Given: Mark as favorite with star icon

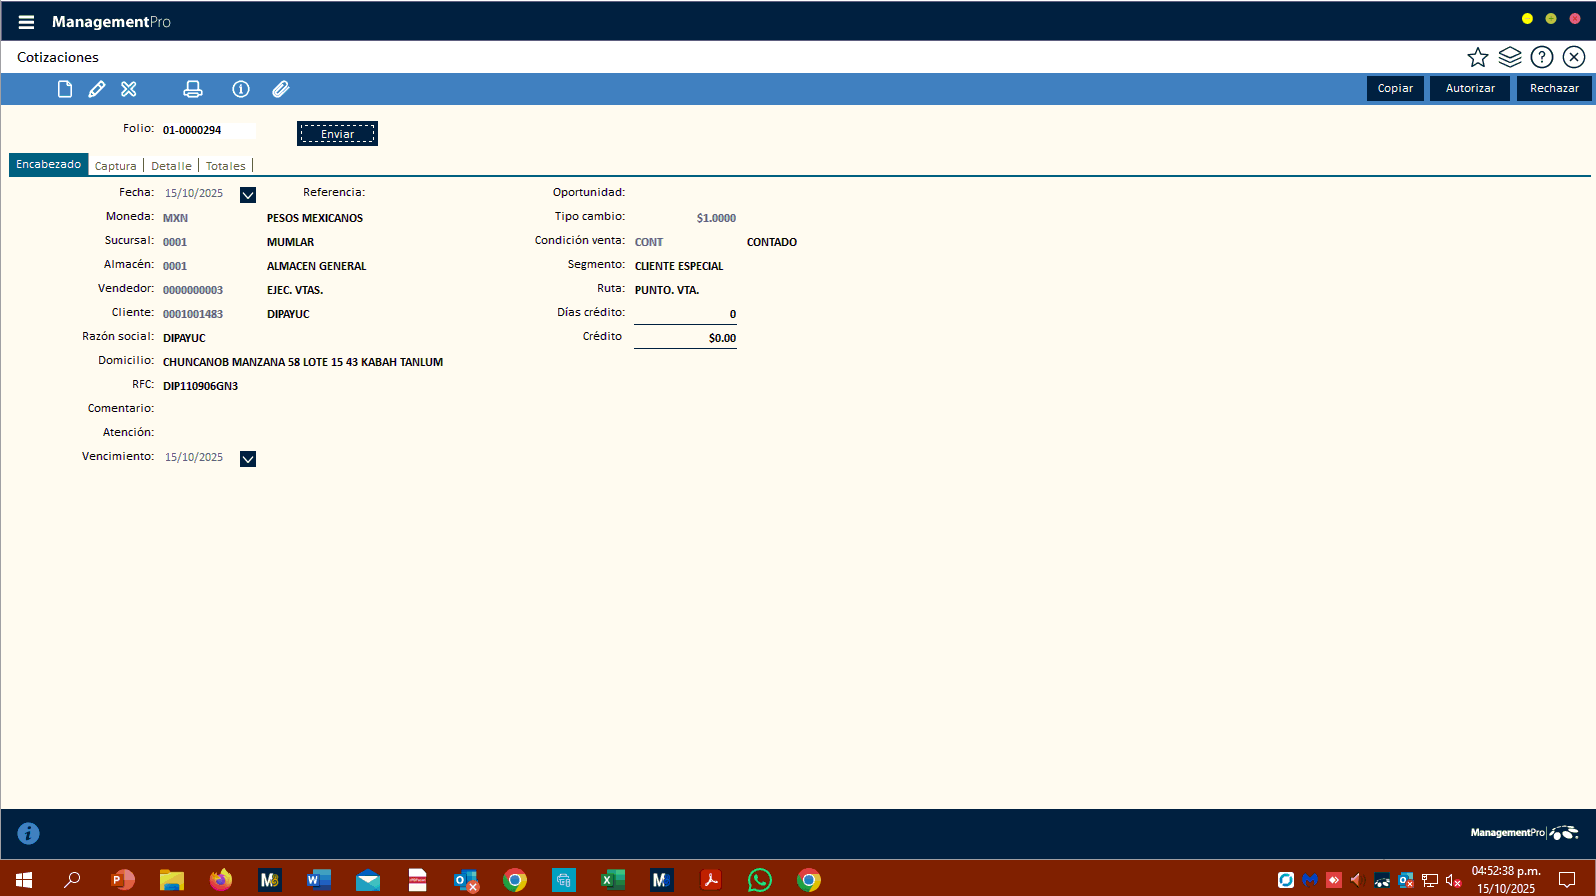Looking at the screenshot, I should click(1477, 57).
